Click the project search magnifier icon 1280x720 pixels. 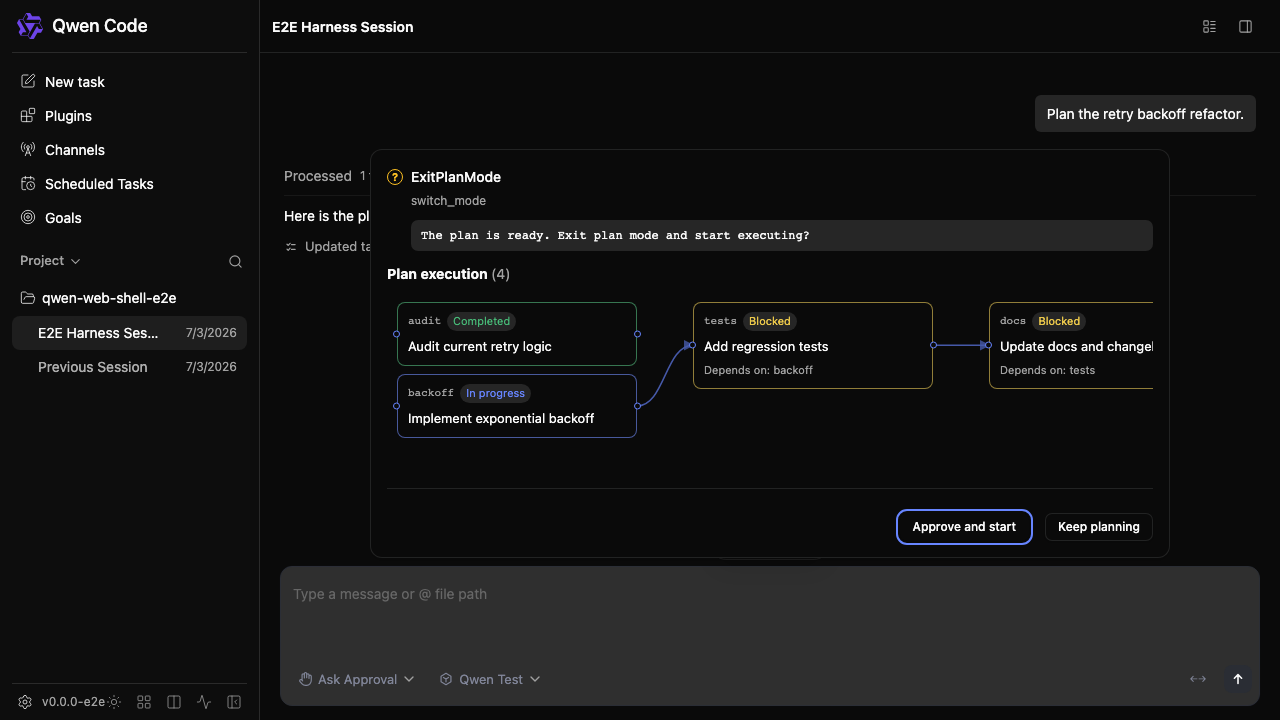235,262
